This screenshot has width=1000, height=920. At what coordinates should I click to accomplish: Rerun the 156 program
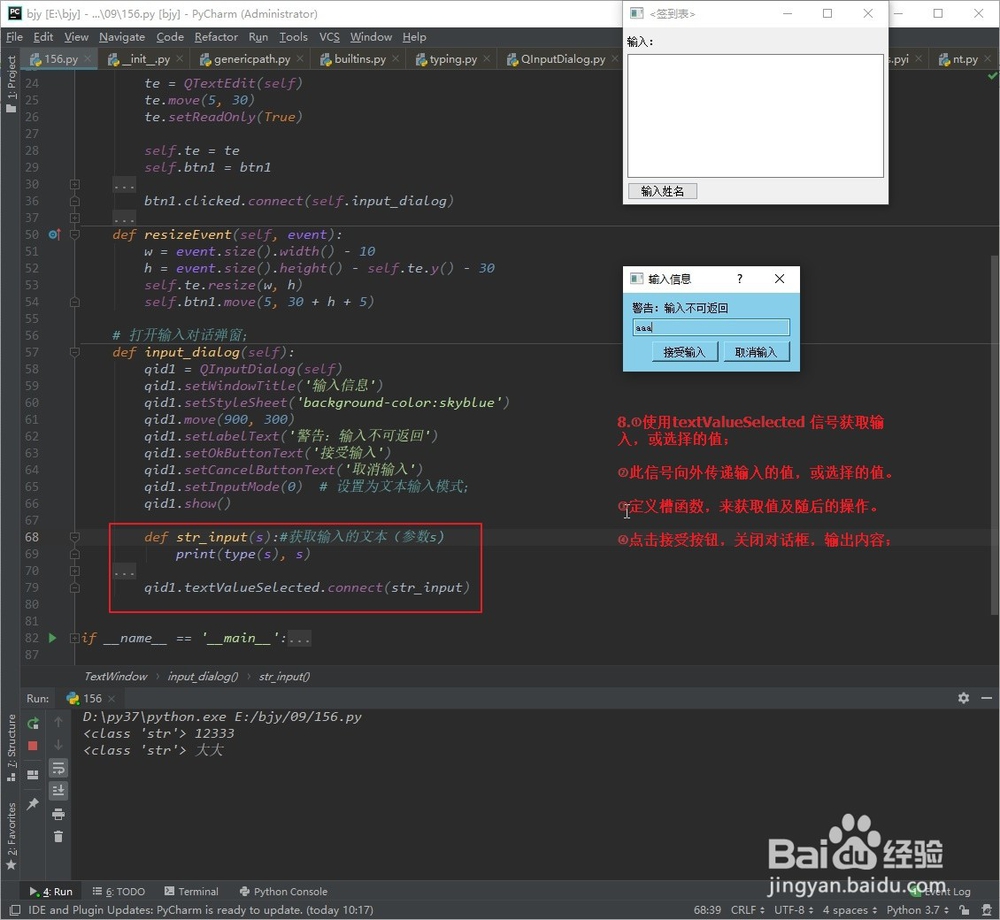pos(33,723)
